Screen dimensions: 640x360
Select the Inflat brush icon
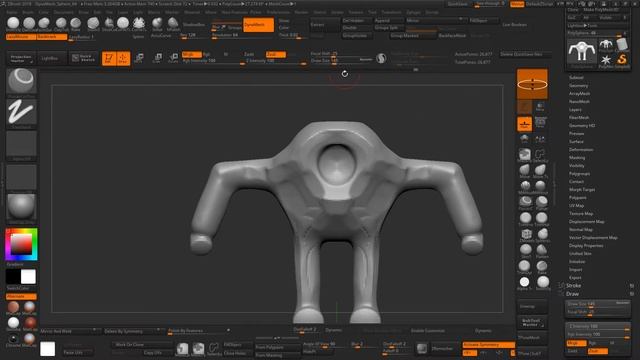157,23
